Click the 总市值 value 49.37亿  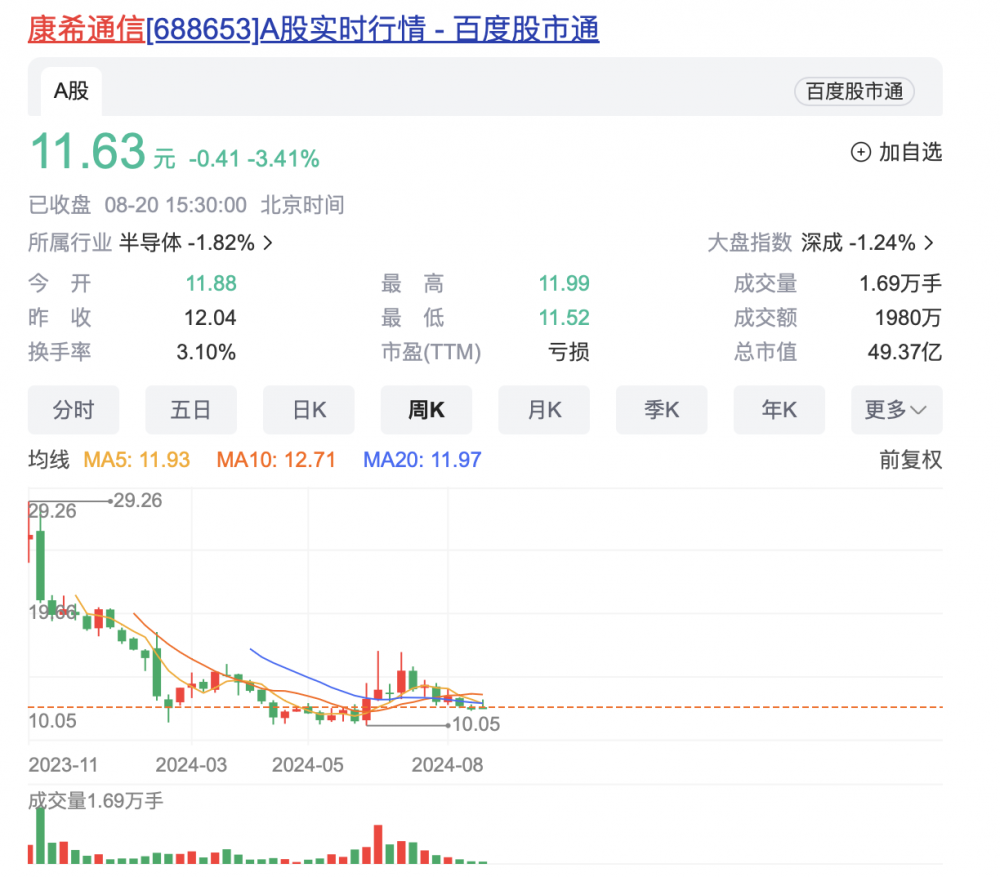[x=904, y=352]
